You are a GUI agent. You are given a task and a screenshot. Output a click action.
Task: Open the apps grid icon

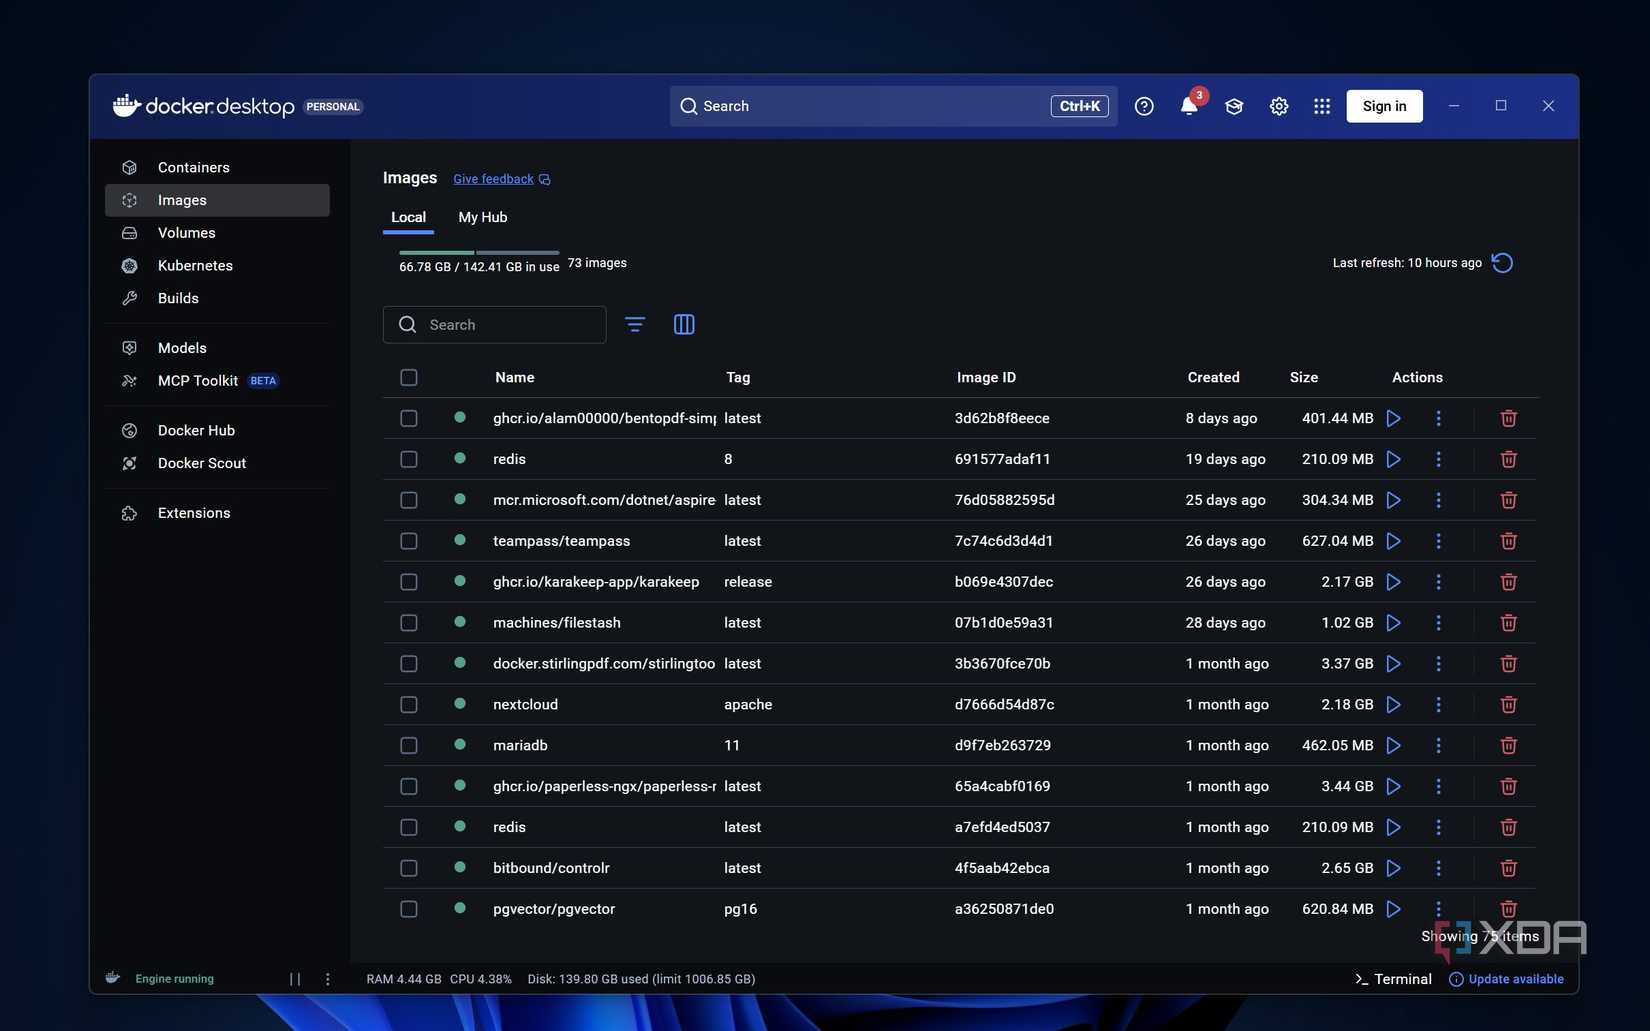pos(1322,106)
